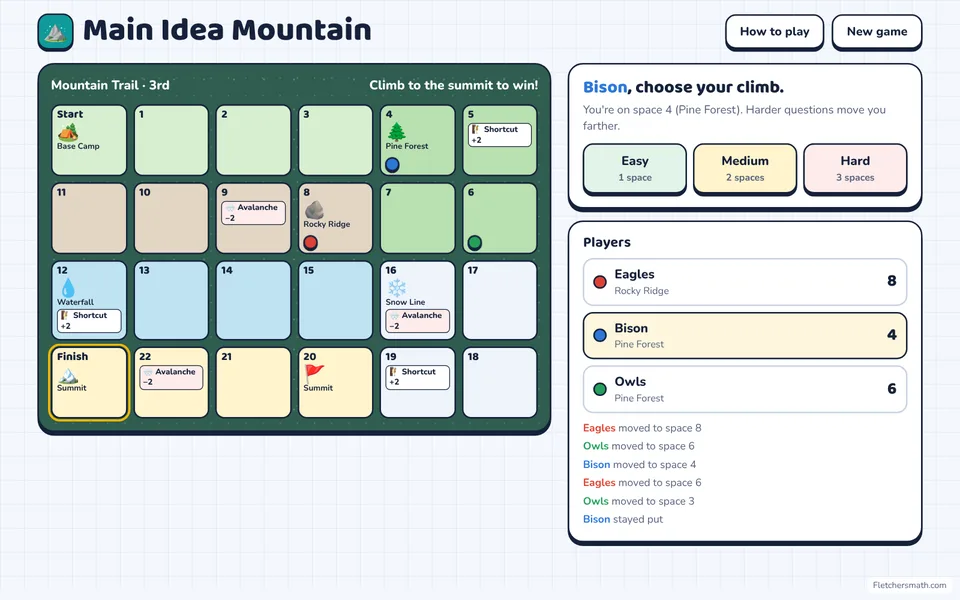960x600 pixels.
Task: Click the Pine Forest tree icon
Action: [396, 132]
